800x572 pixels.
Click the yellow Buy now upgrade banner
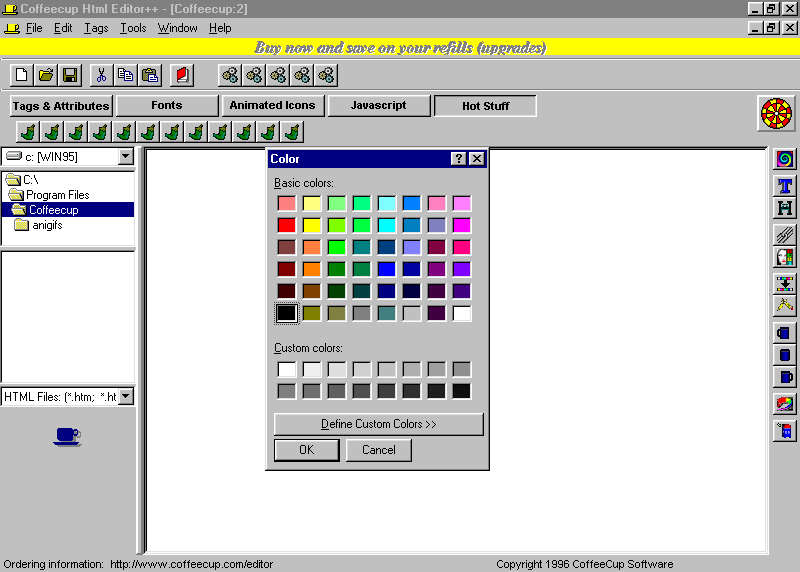400,47
